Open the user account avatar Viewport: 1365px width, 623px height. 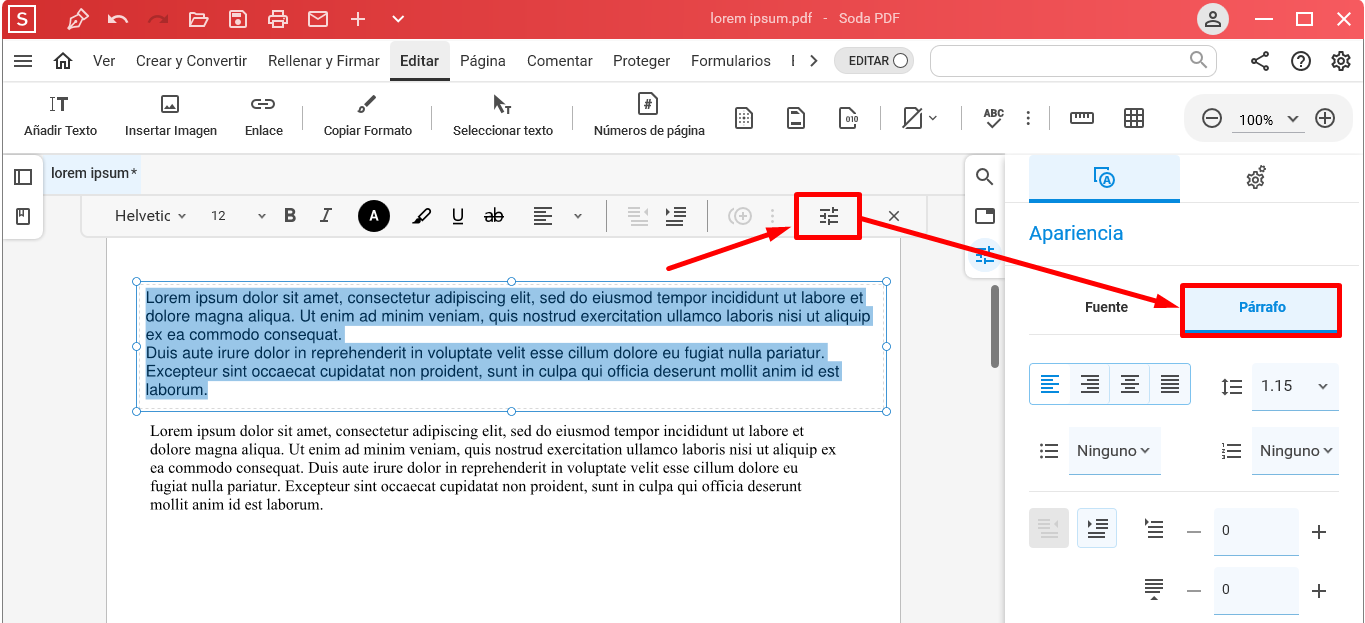click(1213, 19)
